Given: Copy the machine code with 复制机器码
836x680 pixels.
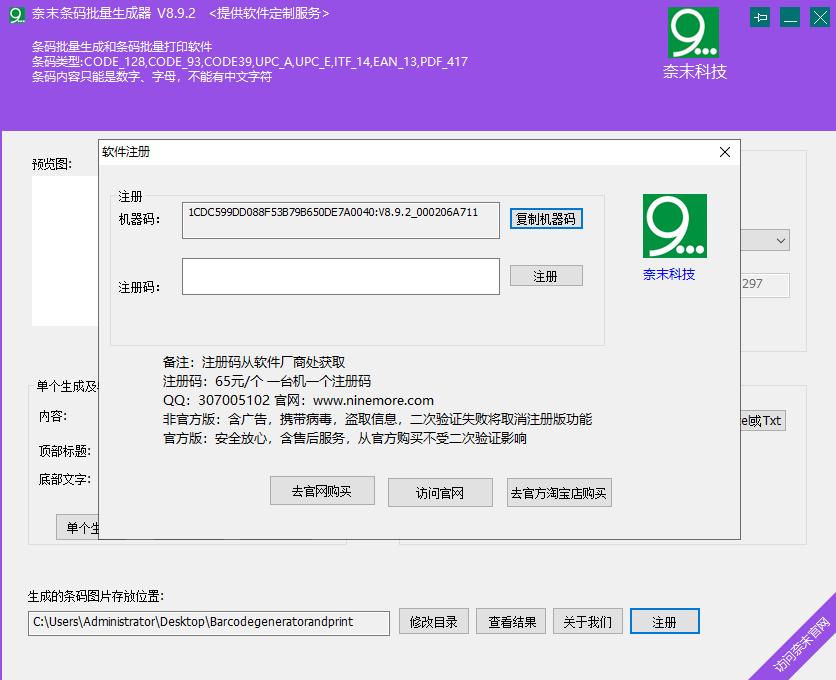Looking at the screenshot, I should pyautogui.click(x=546, y=219).
